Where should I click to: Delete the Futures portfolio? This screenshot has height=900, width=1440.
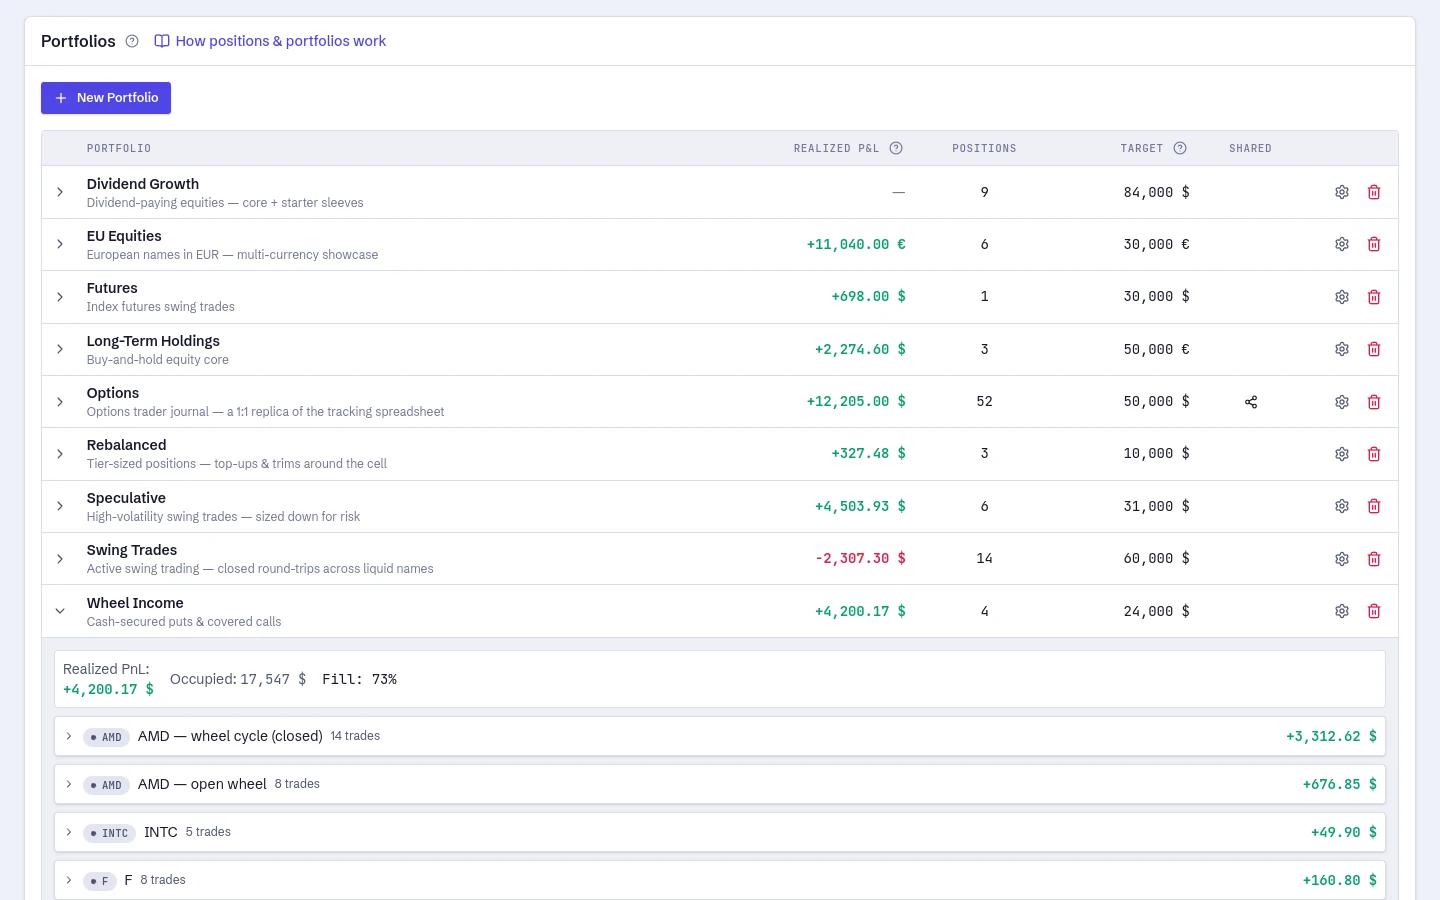click(1374, 297)
